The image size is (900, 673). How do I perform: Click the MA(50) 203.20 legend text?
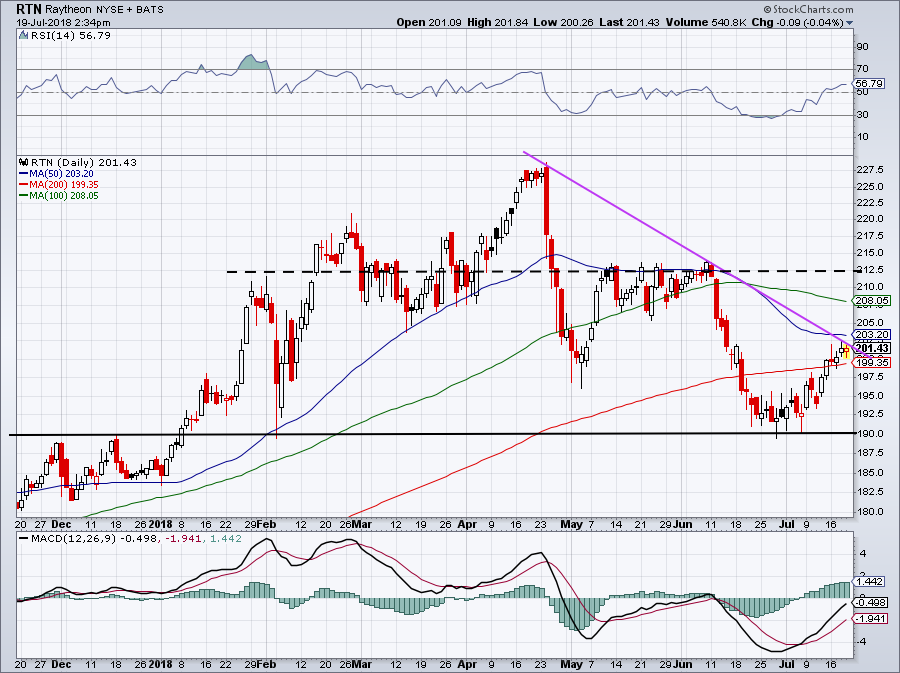[x=61, y=173]
